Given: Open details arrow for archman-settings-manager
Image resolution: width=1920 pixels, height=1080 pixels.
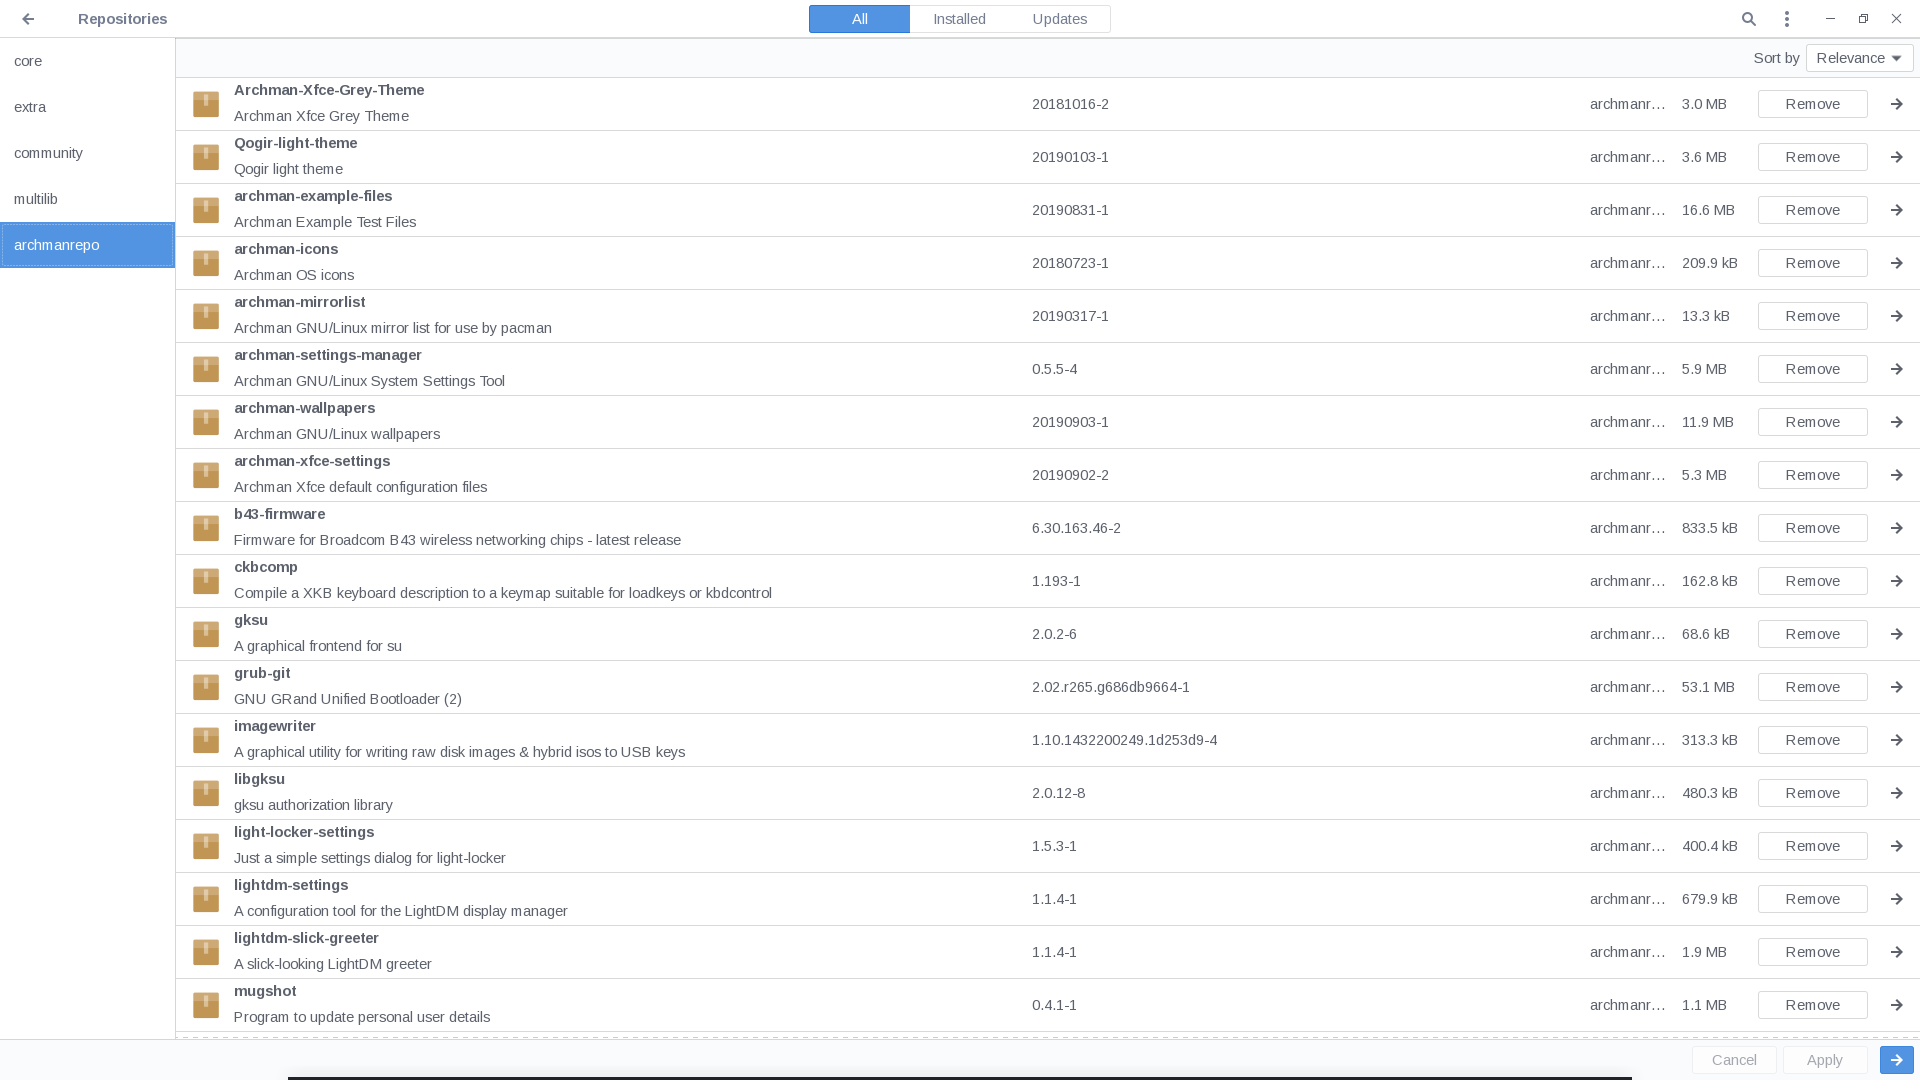Looking at the screenshot, I should click(x=1896, y=369).
